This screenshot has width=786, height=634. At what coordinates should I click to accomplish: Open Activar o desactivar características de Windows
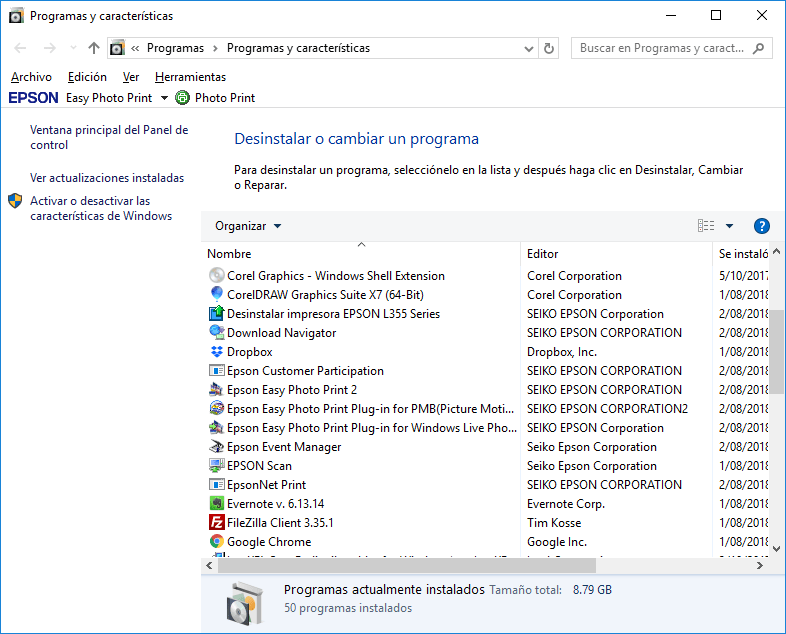(101, 208)
